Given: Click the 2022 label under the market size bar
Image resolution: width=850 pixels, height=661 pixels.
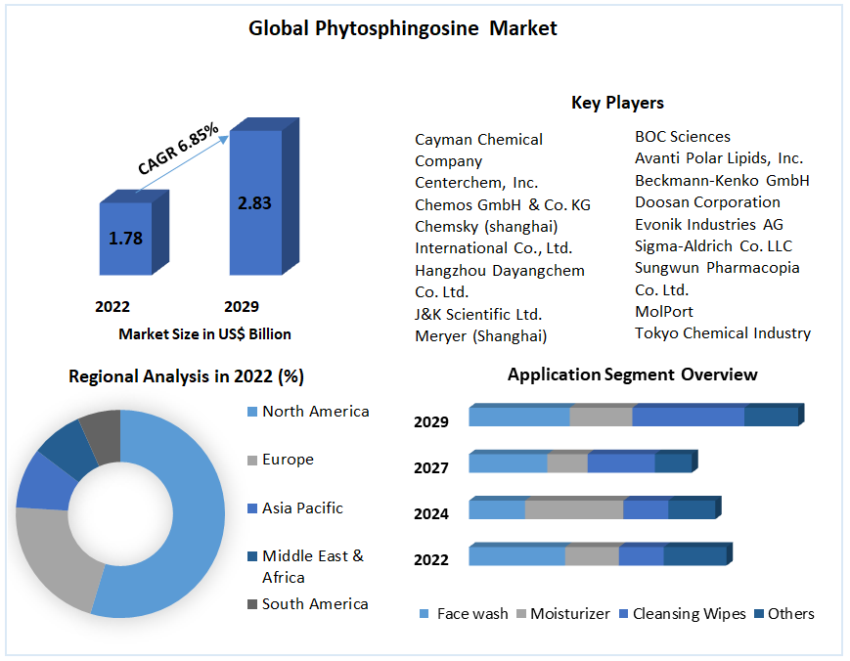Looking at the screenshot, I should (112, 307).
